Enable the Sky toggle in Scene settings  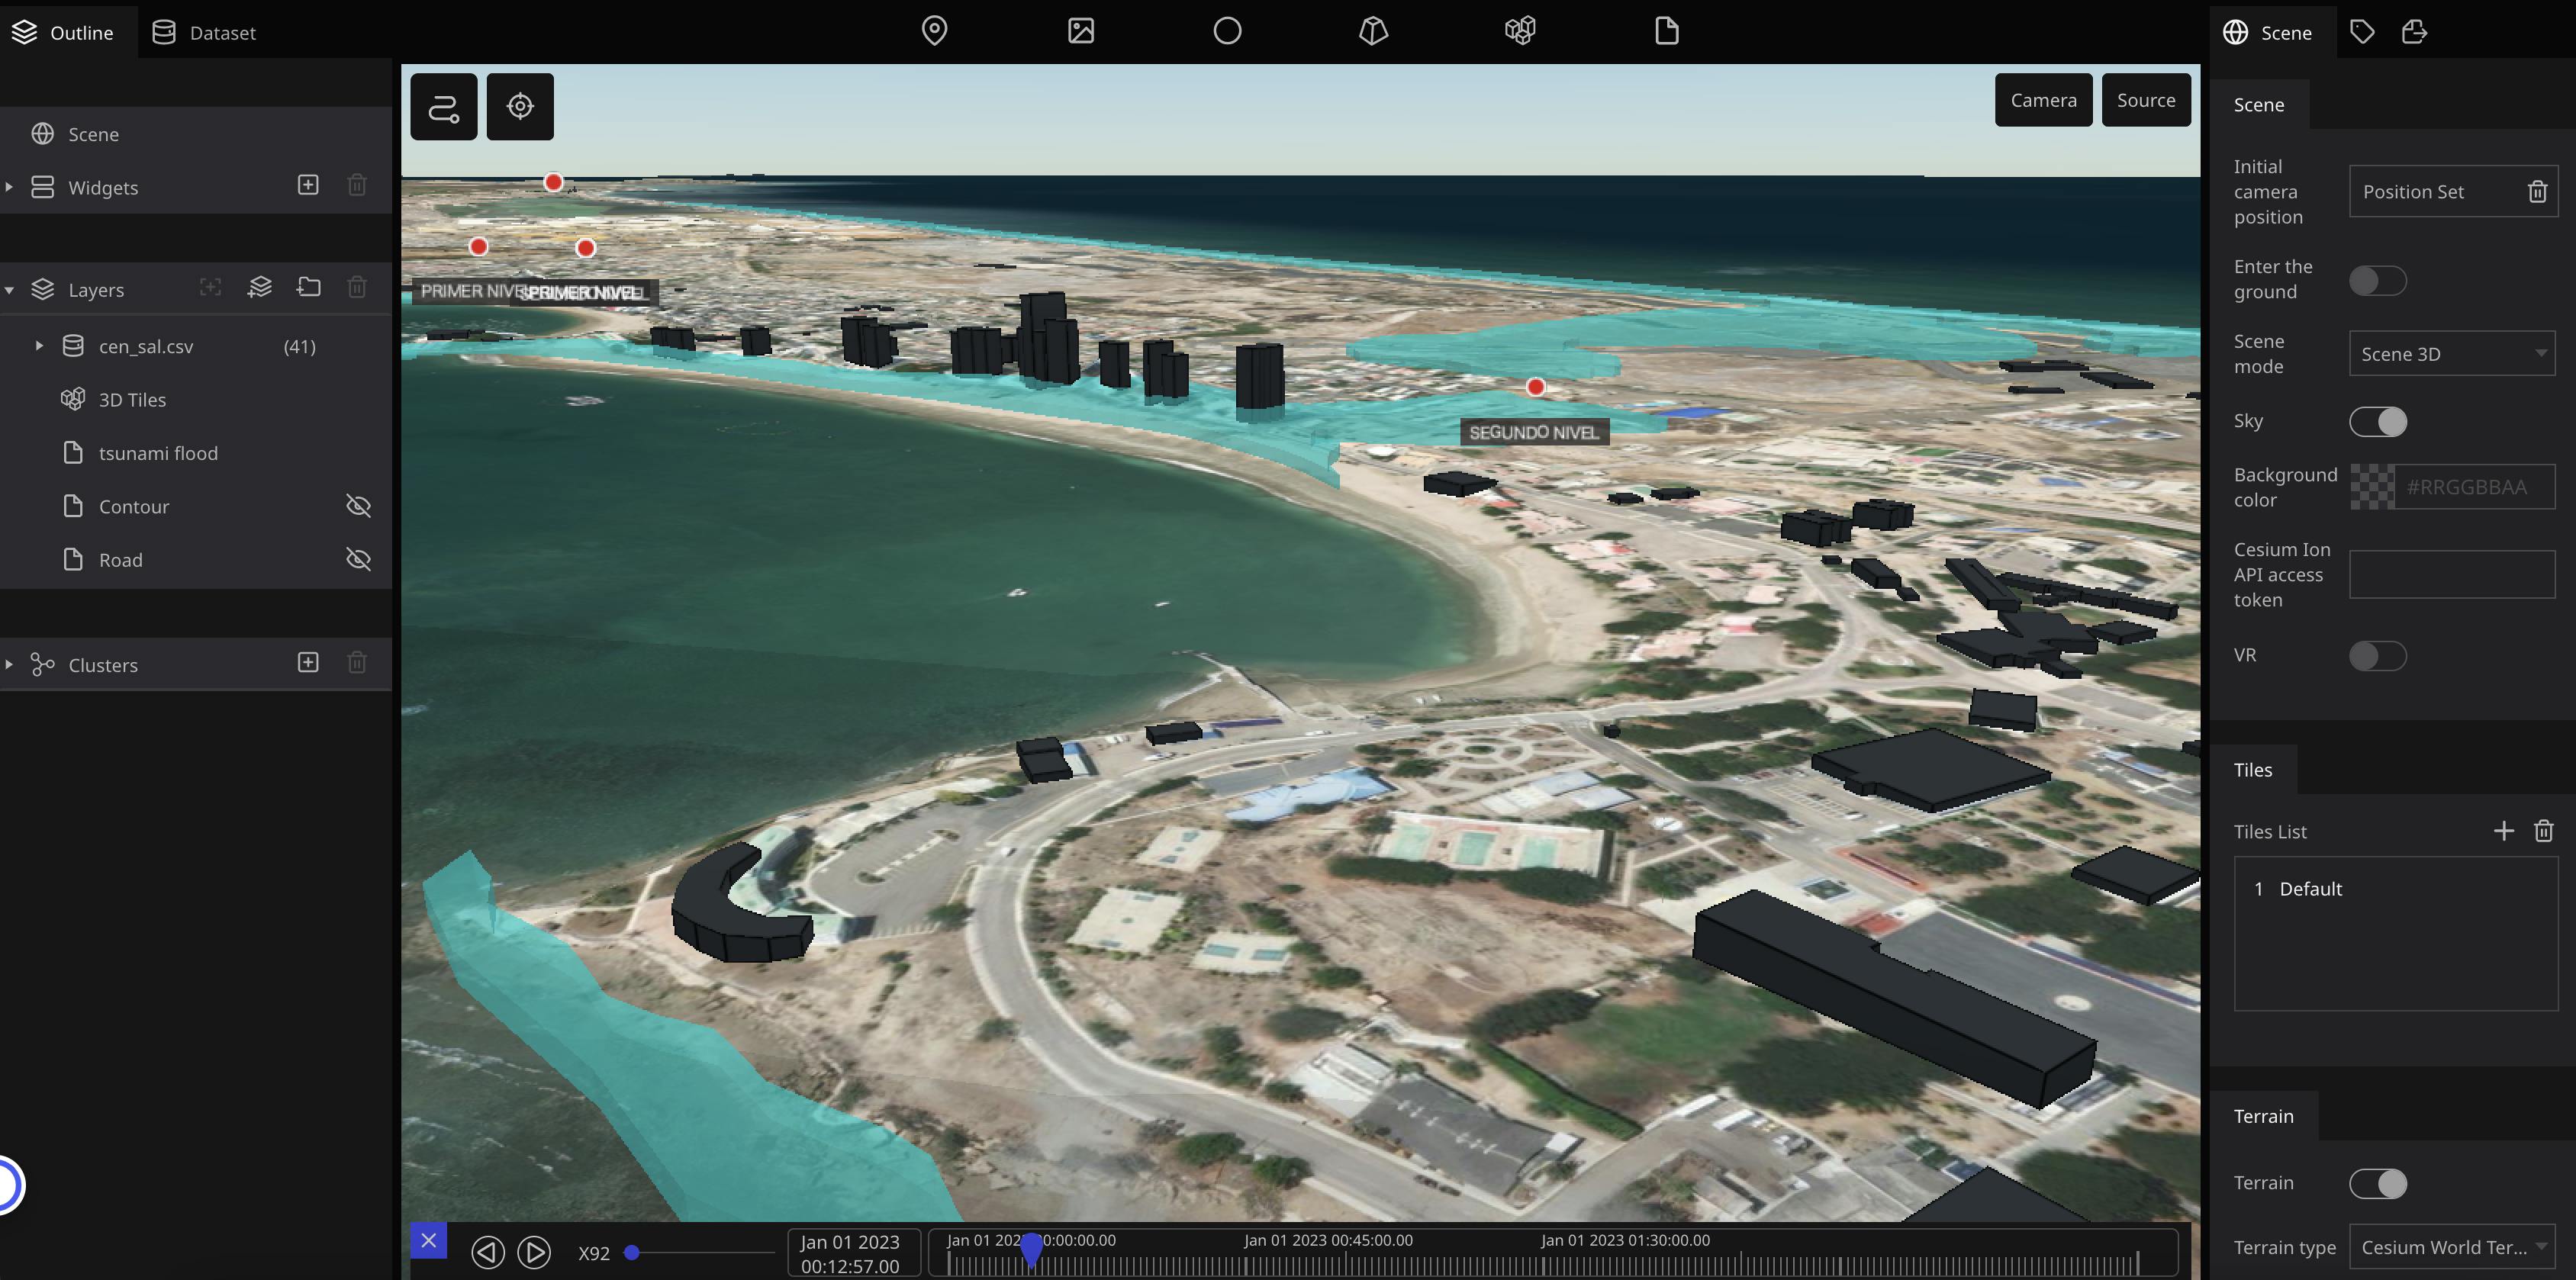tap(2379, 421)
